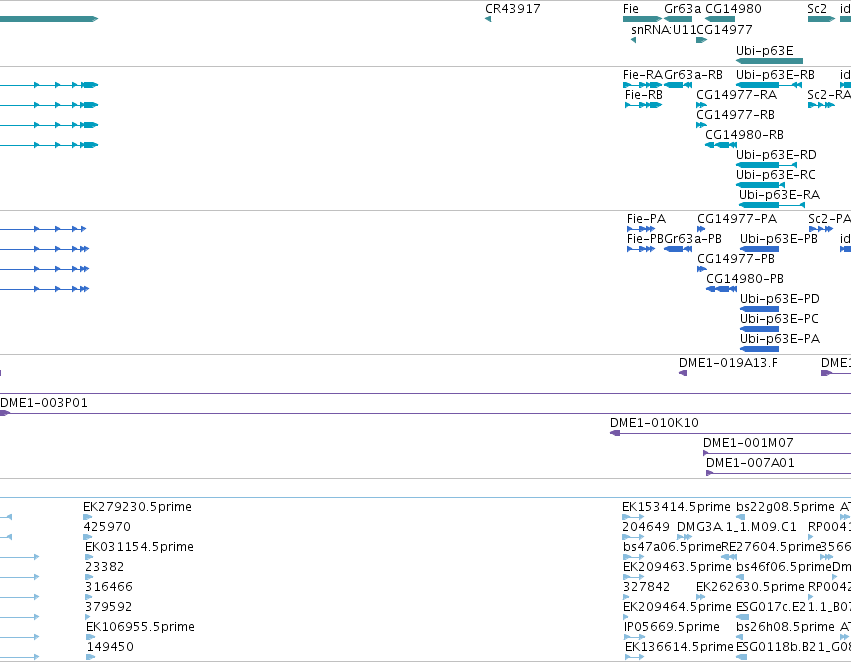Select the CG14980-PB CDS label
This screenshot has height=662, width=851.
tap(745, 279)
